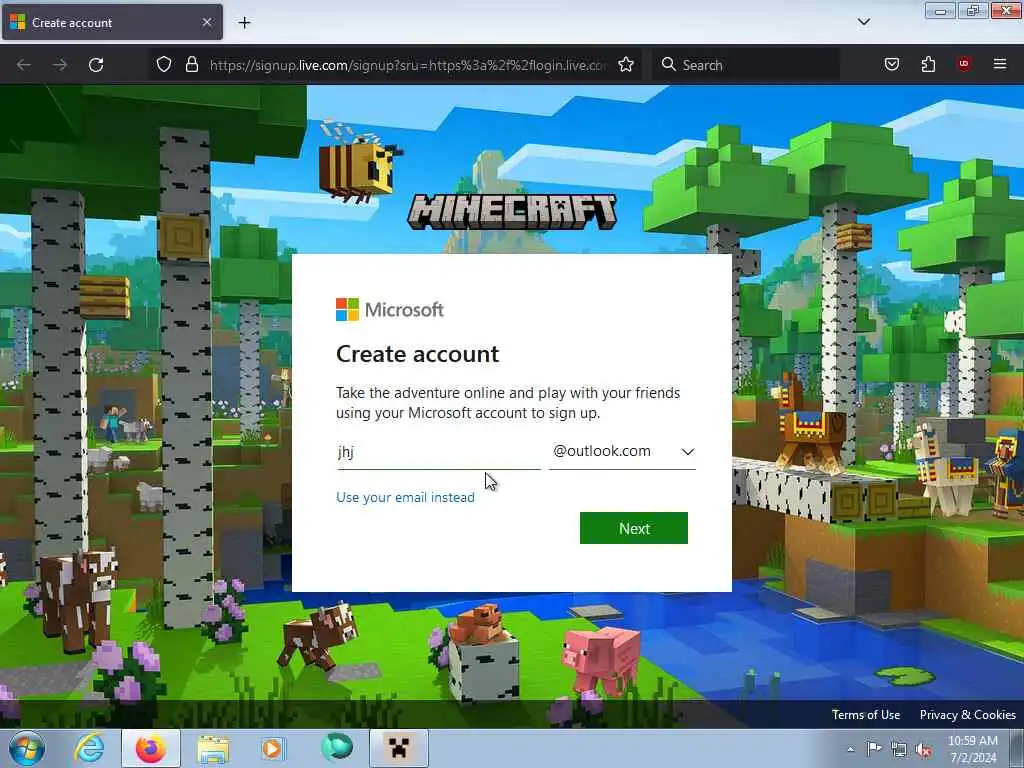
Task: Open Windows Explorer folder taskbar icon
Action: (213, 749)
